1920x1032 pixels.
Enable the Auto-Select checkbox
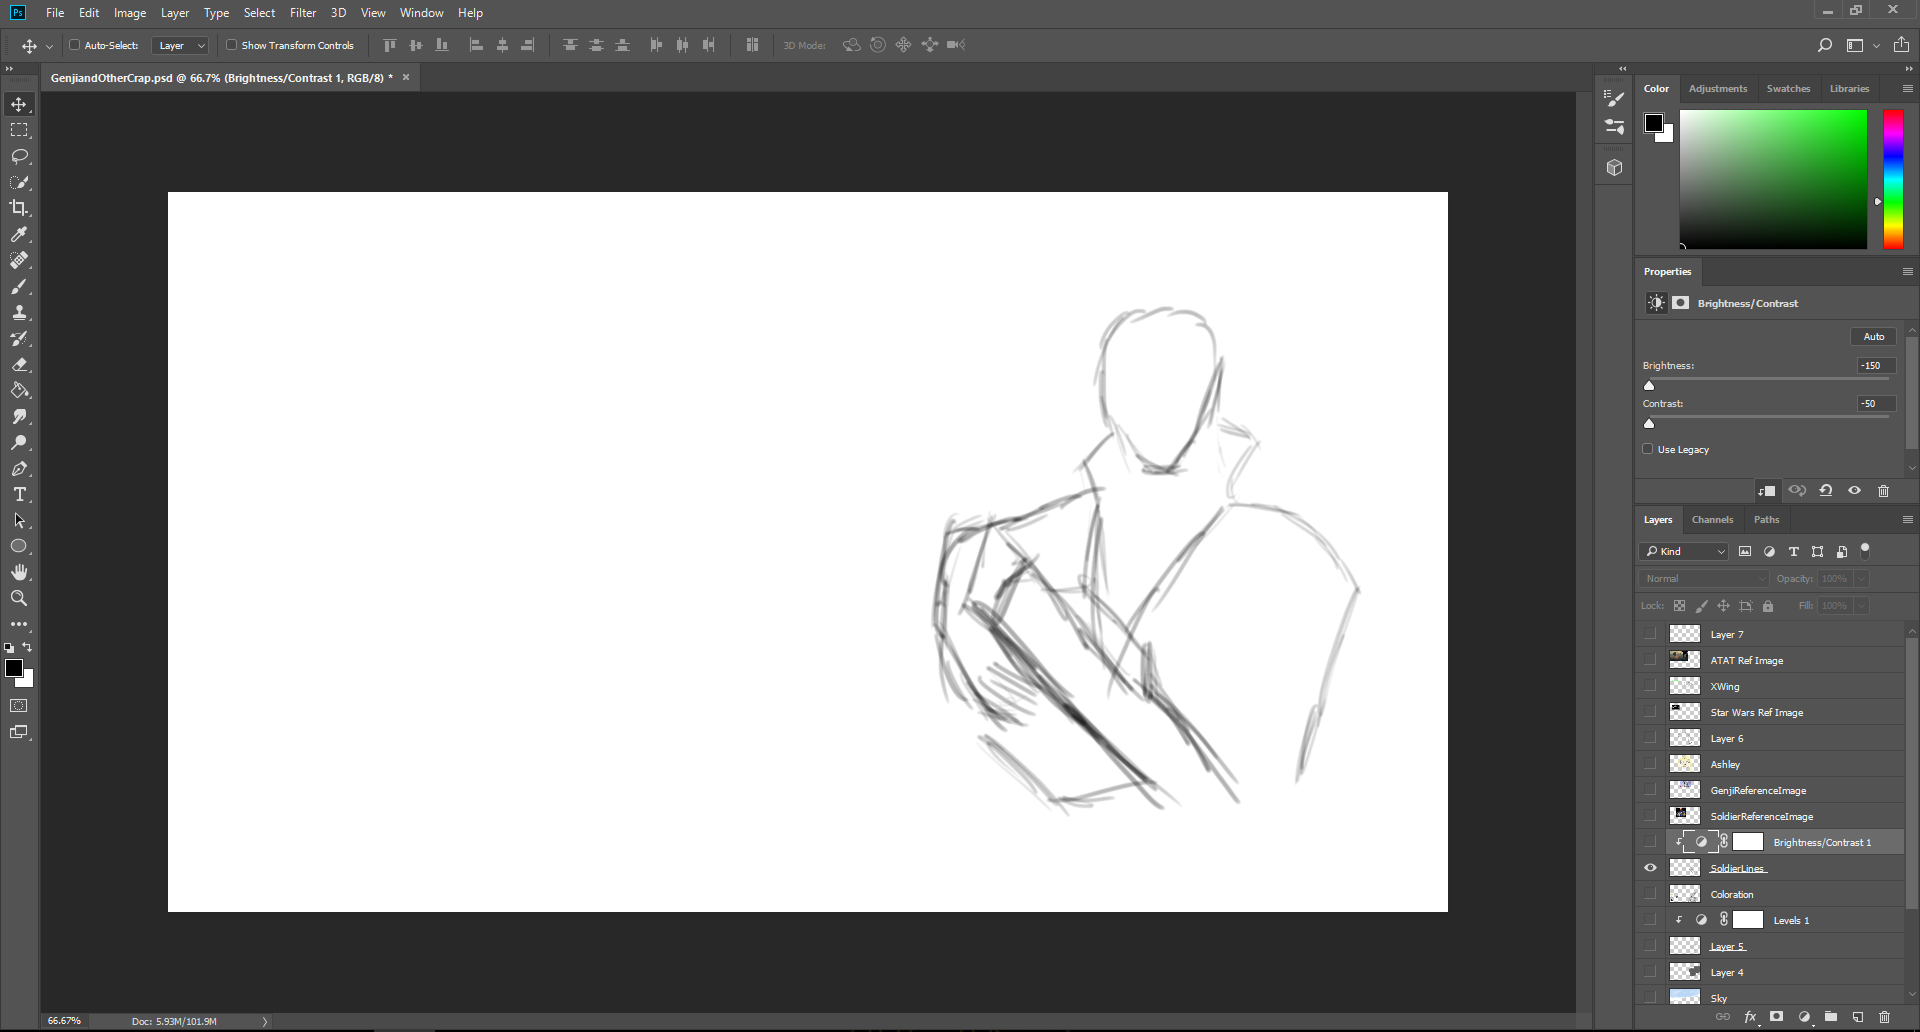[74, 45]
